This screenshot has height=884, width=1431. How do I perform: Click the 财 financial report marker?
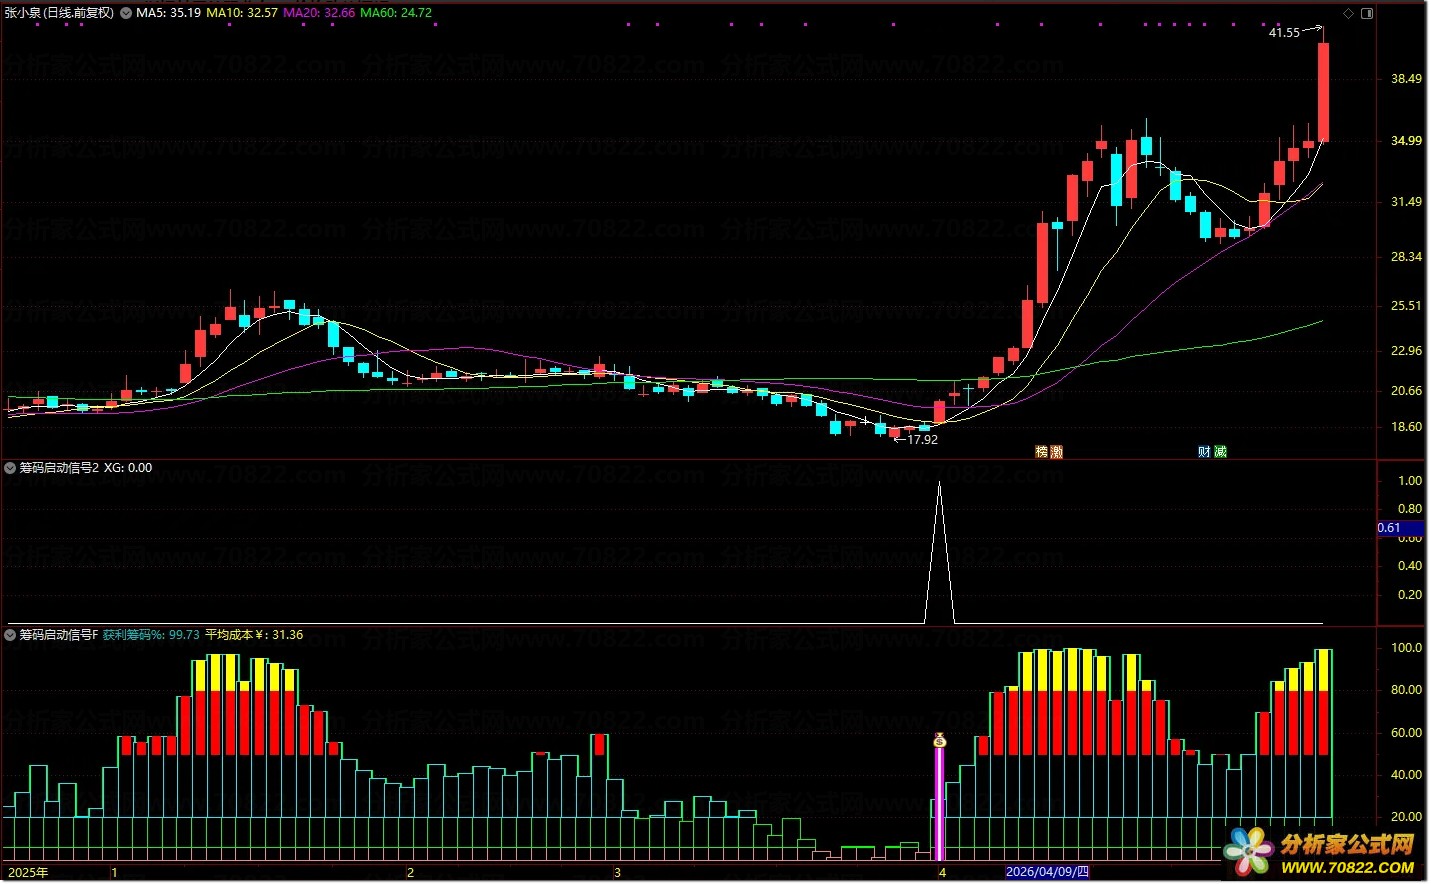[1204, 452]
